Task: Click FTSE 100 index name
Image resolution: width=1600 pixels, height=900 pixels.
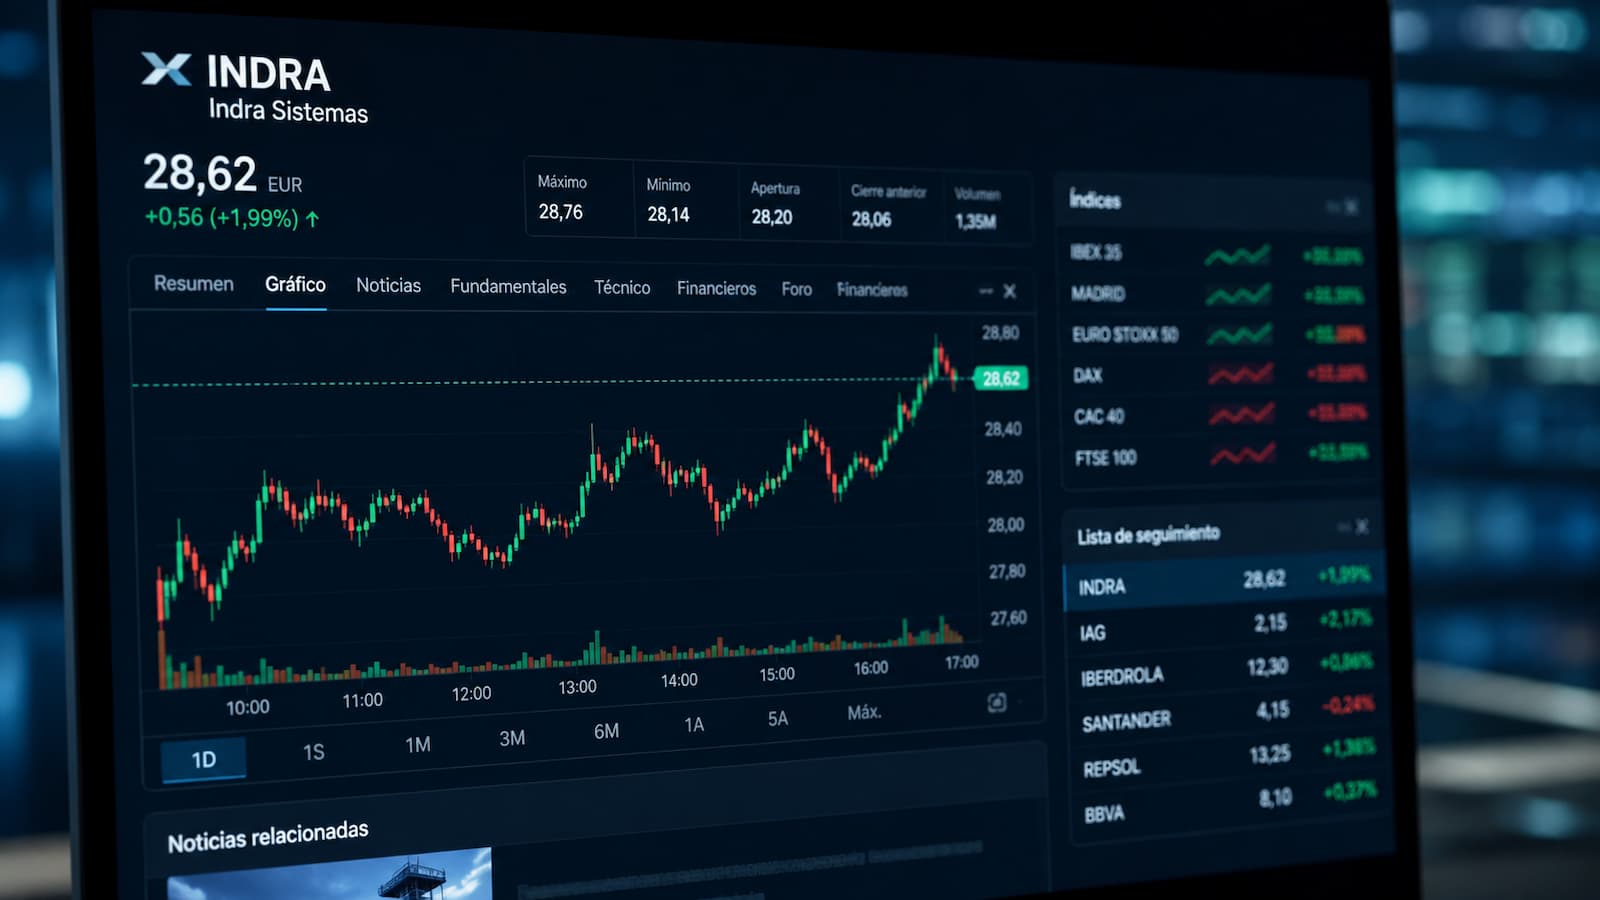Action: pyautogui.click(x=1106, y=458)
